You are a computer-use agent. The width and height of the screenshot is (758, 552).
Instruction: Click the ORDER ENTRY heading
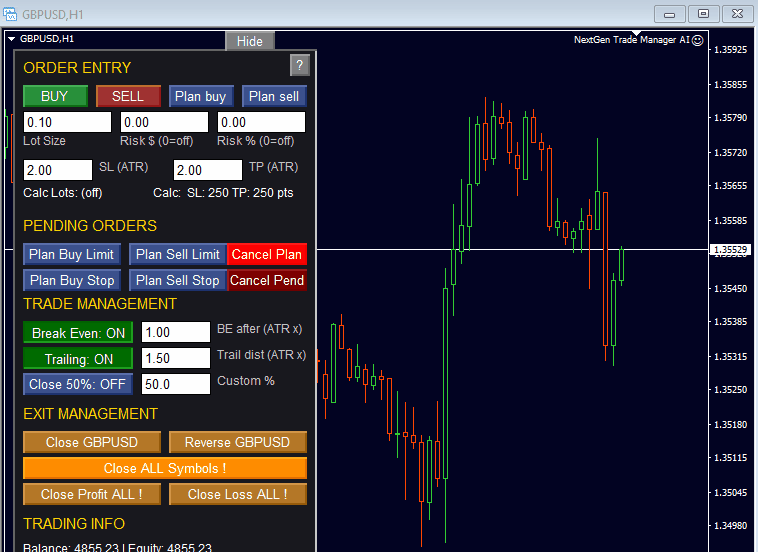(x=77, y=68)
